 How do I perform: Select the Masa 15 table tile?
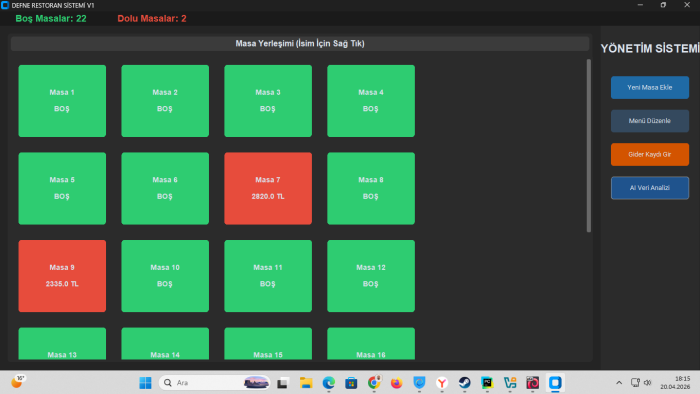click(x=268, y=344)
